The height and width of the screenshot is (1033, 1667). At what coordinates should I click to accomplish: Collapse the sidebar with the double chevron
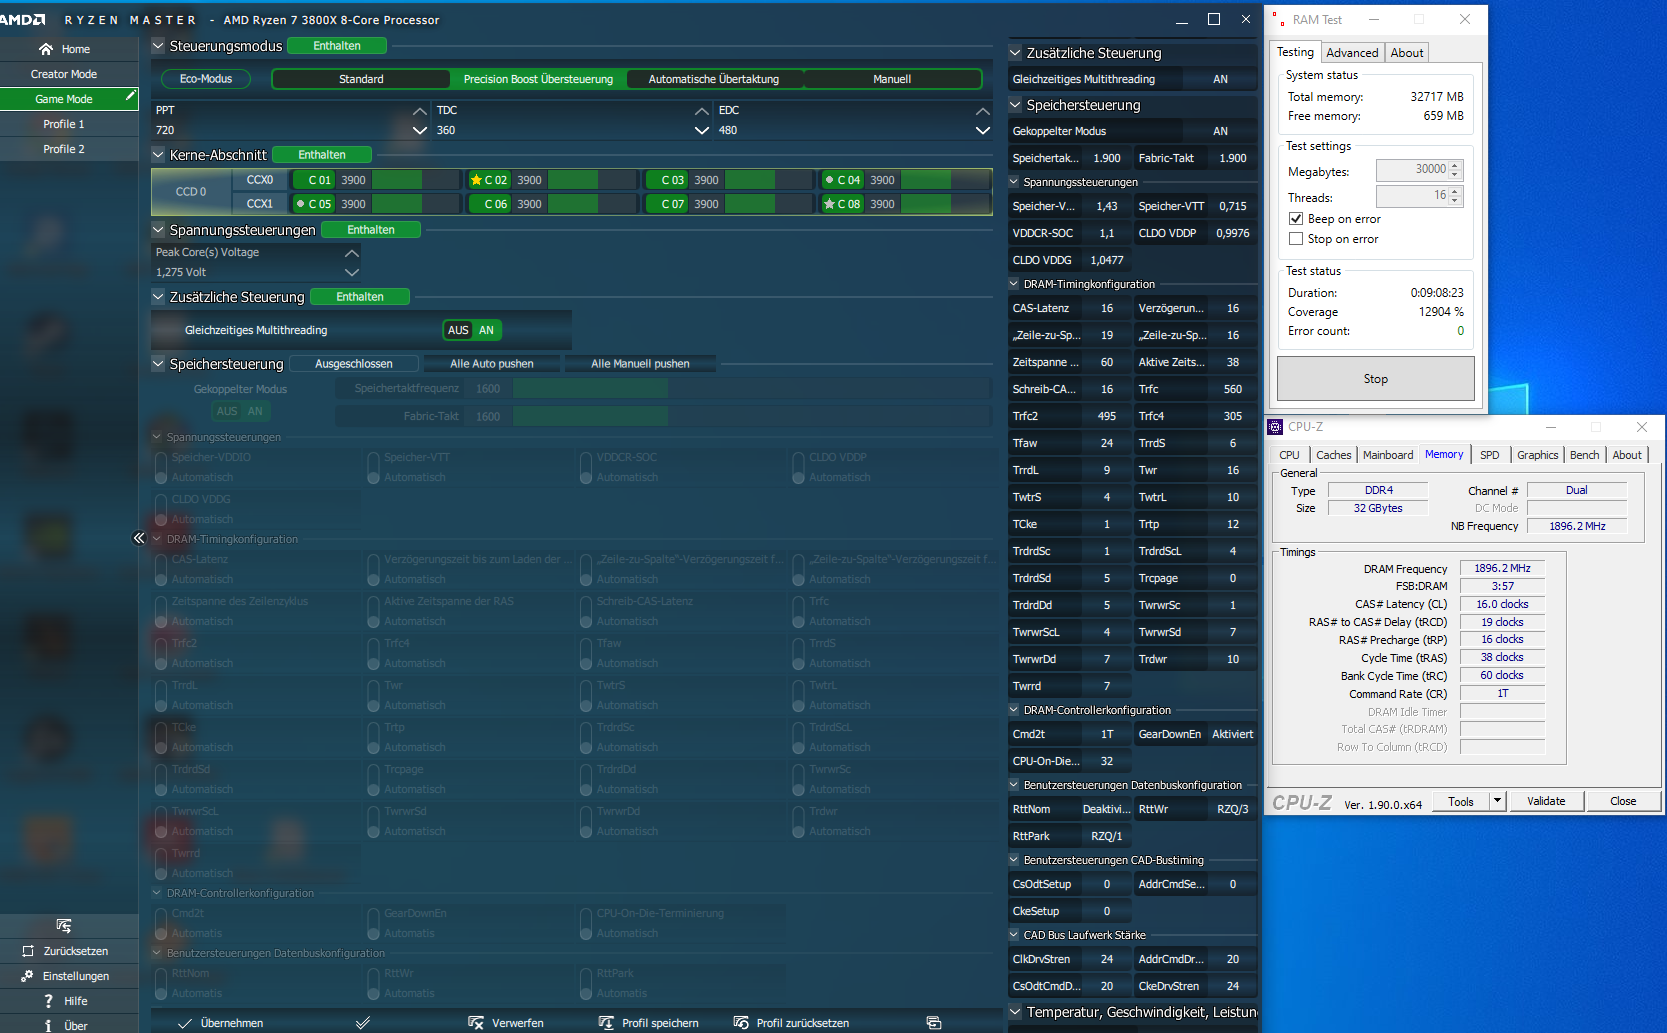click(x=139, y=538)
